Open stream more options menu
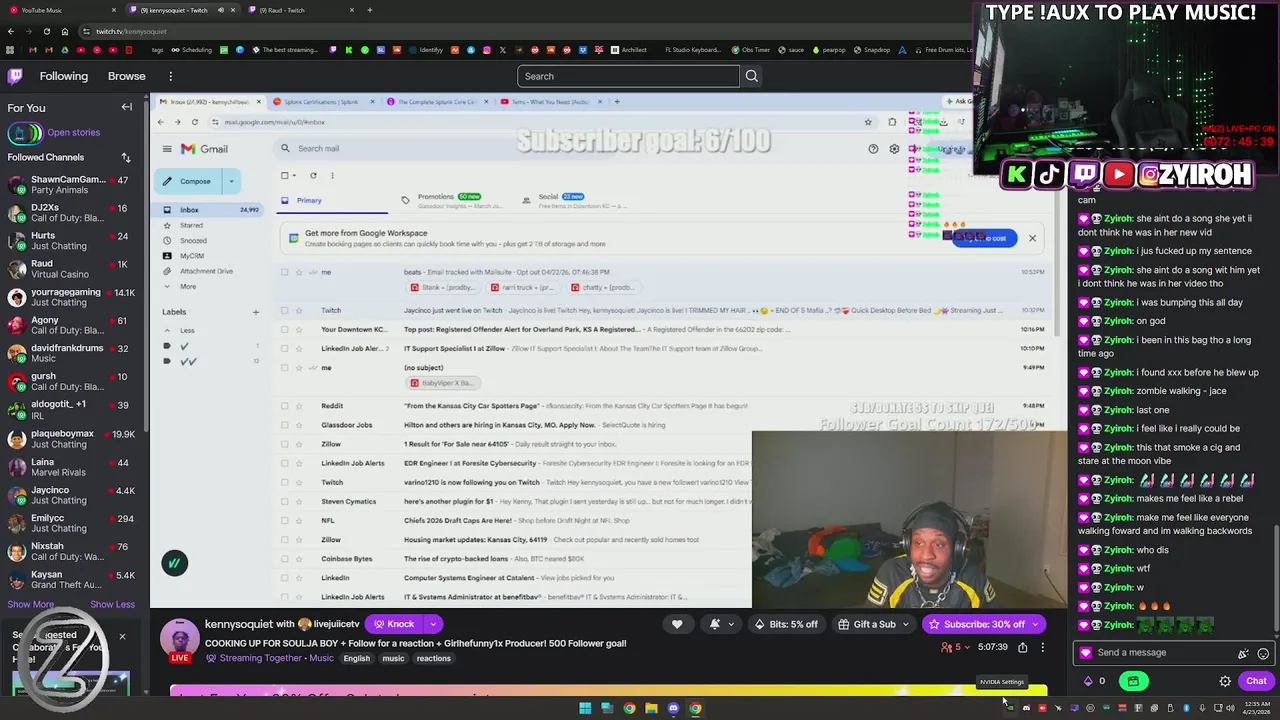This screenshot has width=1280, height=720. click(x=1042, y=647)
